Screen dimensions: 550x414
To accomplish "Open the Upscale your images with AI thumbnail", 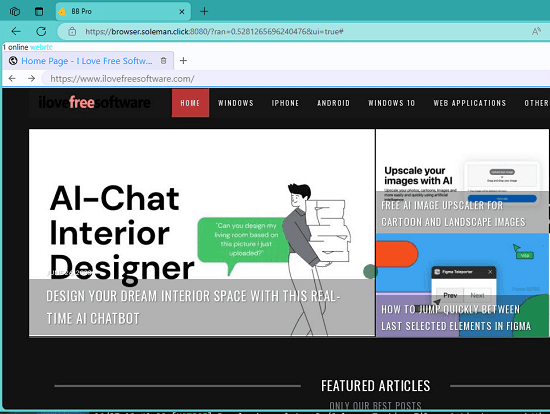I will pos(462,160).
